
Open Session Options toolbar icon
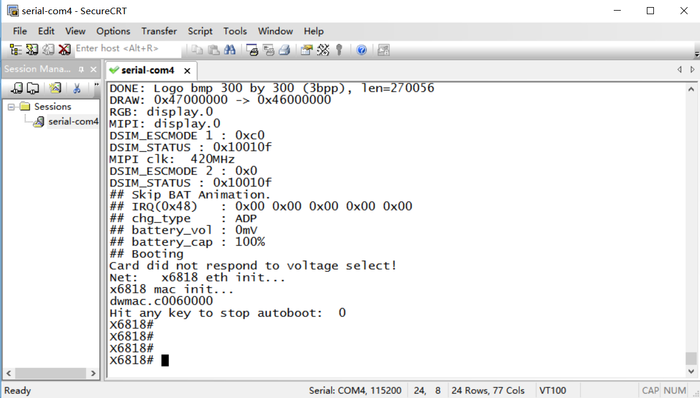(306, 50)
